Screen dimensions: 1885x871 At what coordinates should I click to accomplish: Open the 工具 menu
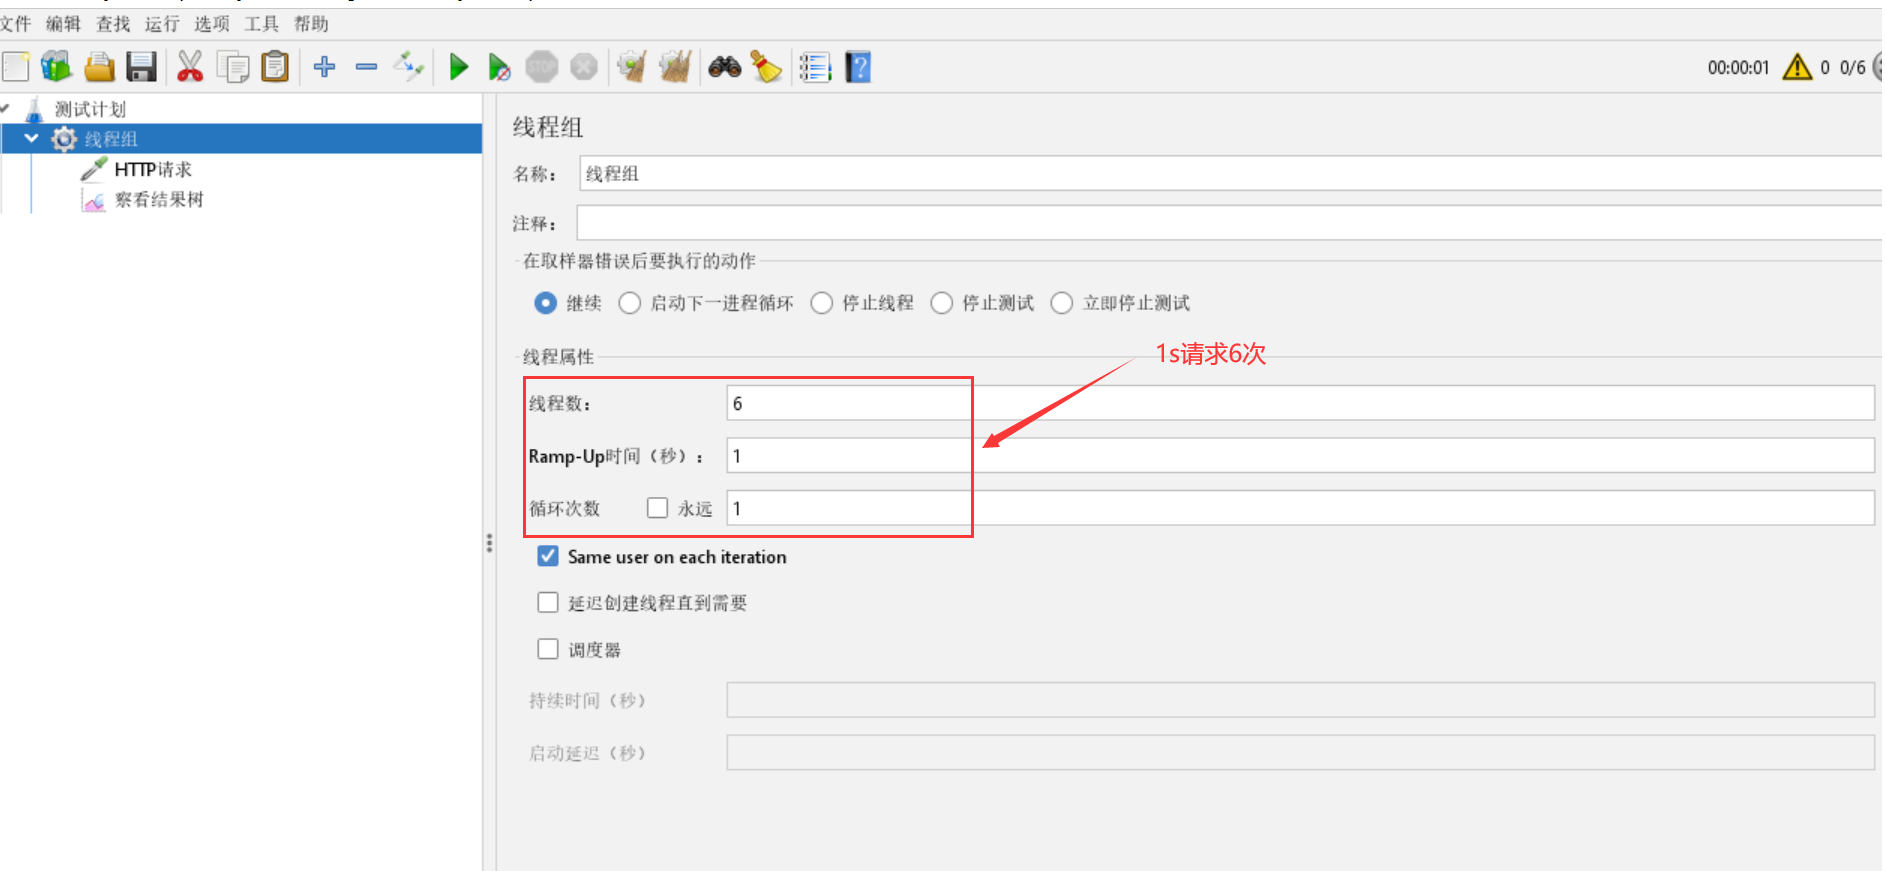(261, 23)
